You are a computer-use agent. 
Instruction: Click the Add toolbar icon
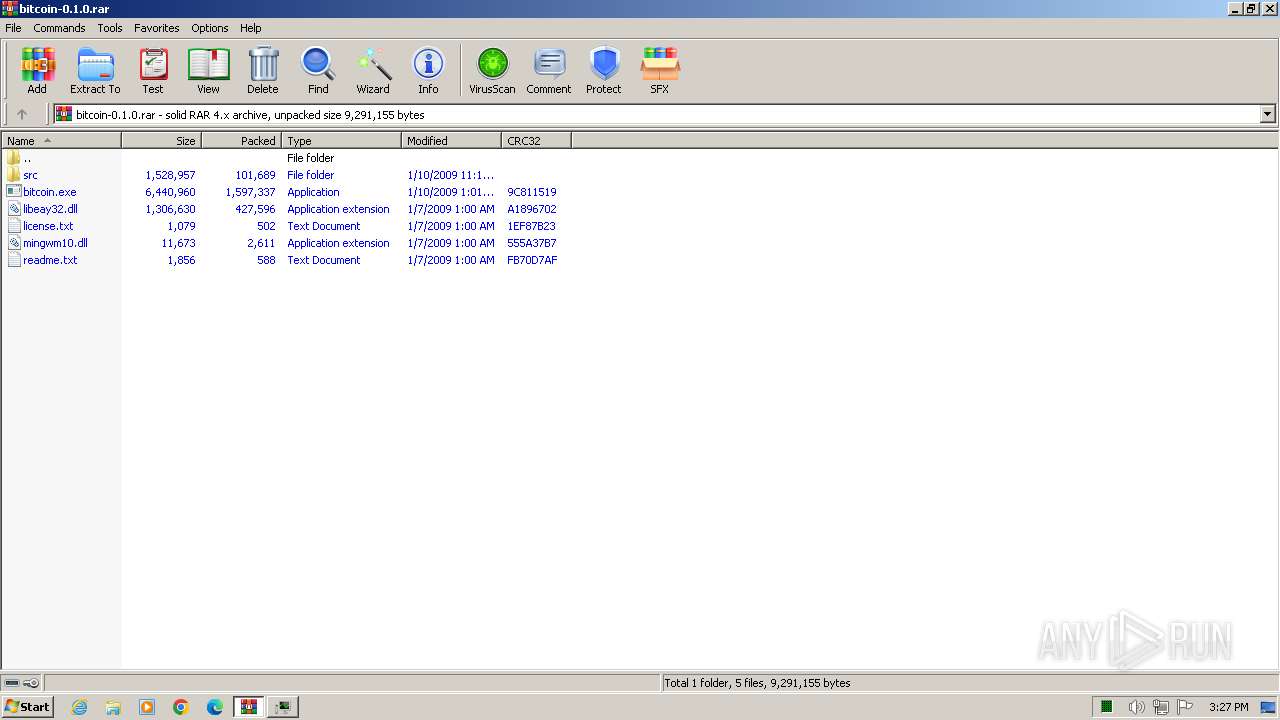tap(37, 65)
